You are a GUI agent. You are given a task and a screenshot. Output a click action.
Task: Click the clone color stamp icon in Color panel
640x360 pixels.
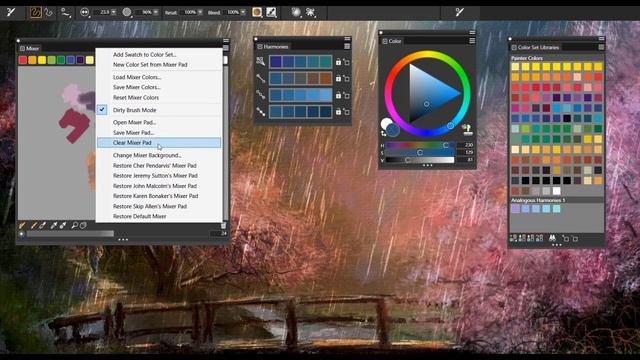[x=467, y=130]
